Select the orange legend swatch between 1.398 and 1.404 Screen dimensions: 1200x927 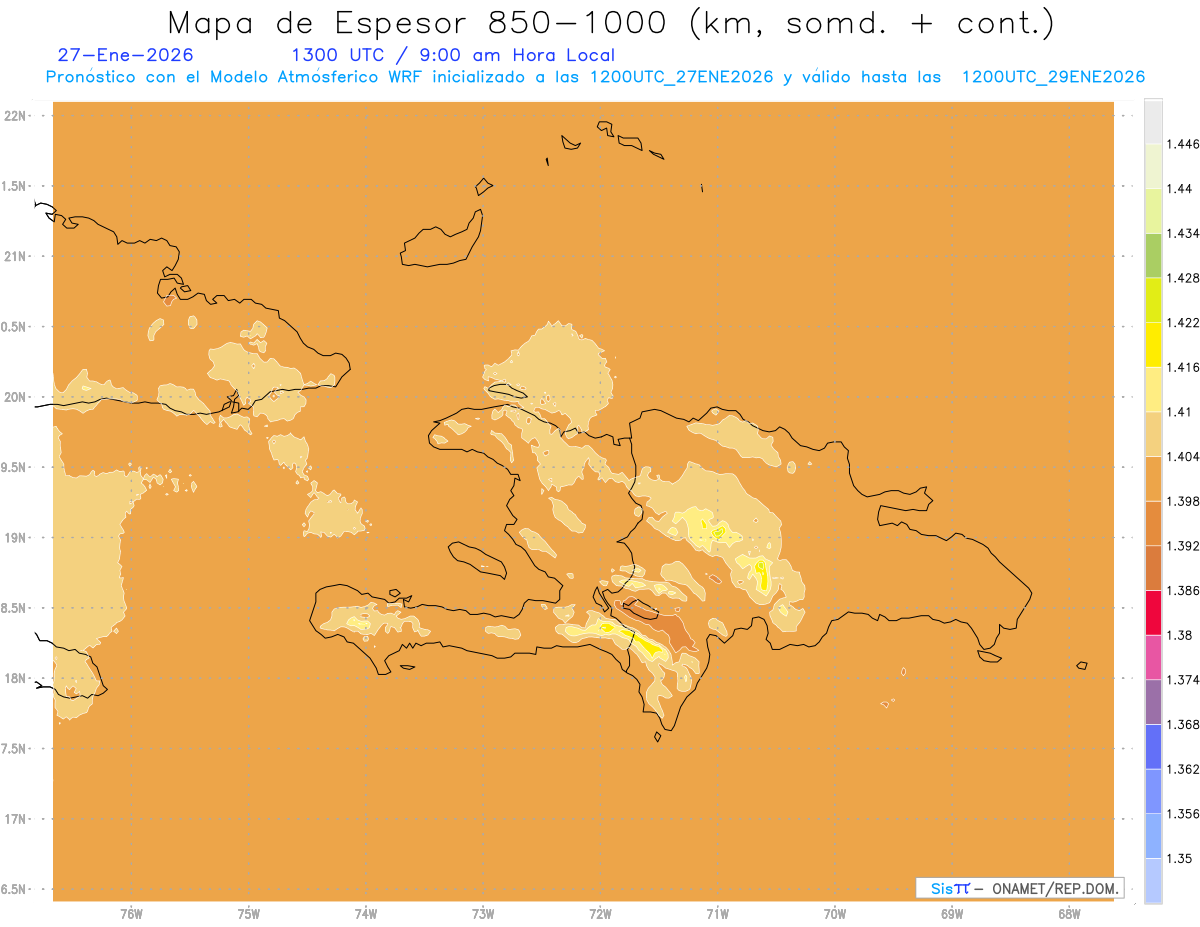point(1153,478)
